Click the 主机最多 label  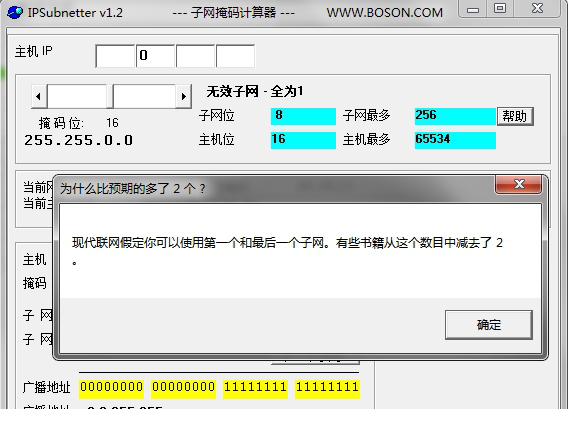(366, 139)
